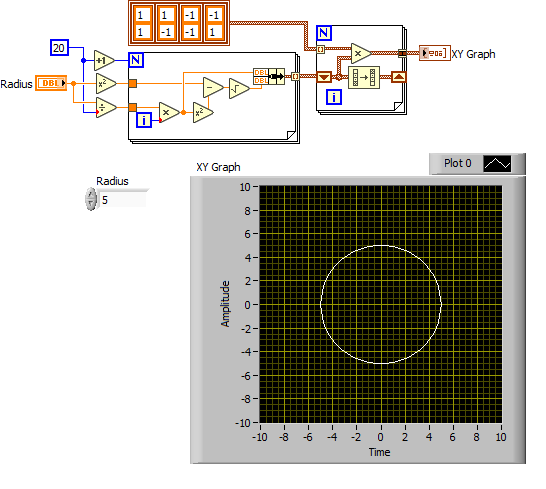Click the Radius increment/decrement stepper

pos(91,200)
